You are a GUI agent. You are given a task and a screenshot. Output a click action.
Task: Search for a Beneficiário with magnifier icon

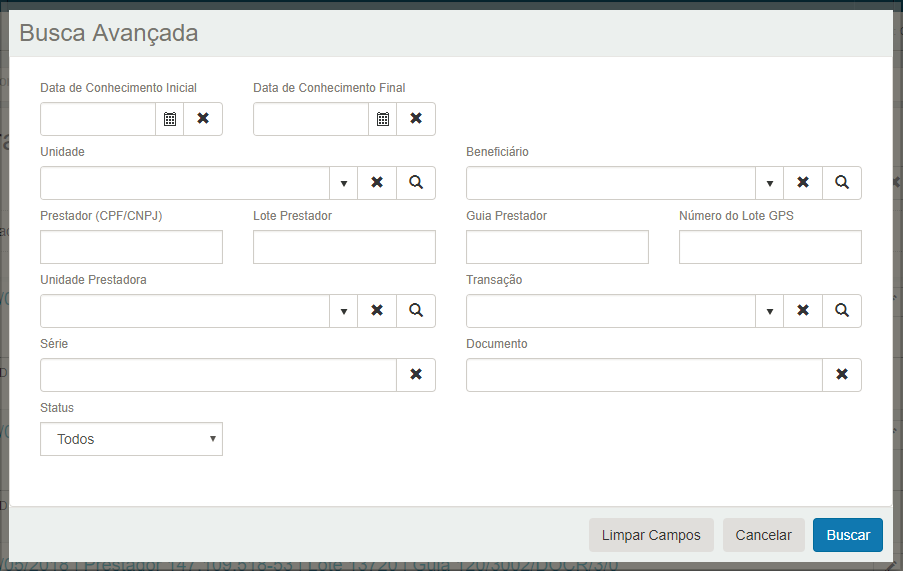(842, 183)
